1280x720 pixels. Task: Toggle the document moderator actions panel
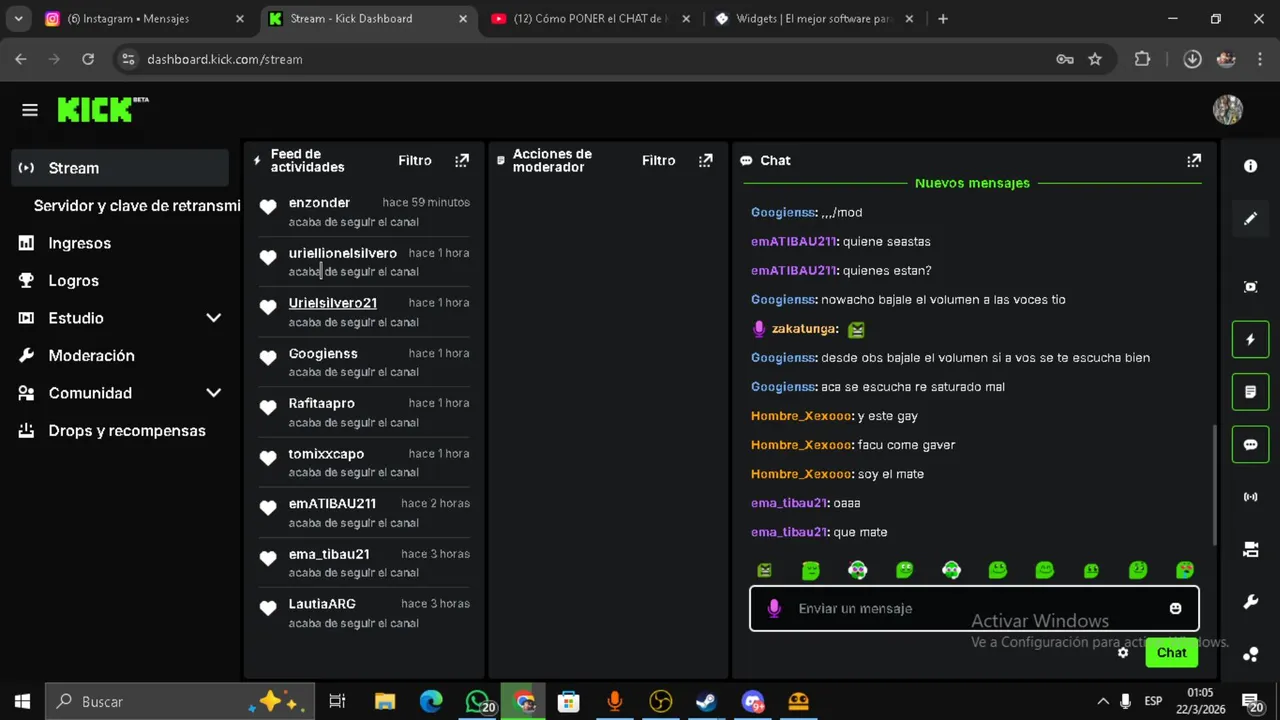[1250, 392]
